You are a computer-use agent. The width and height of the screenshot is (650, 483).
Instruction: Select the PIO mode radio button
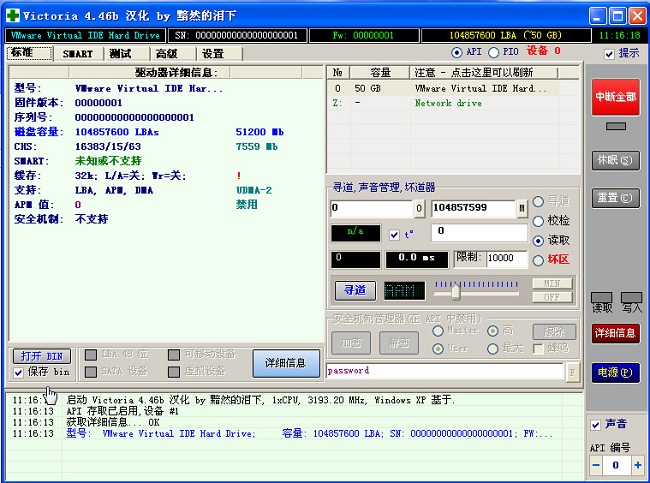496,52
